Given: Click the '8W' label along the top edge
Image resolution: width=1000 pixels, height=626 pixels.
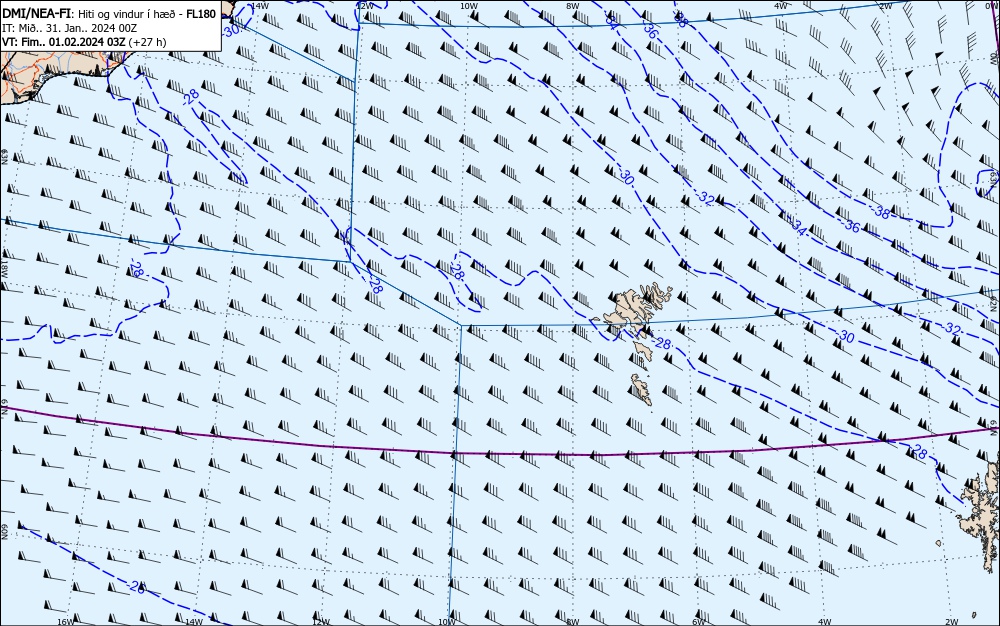Looking at the screenshot, I should (x=573, y=6).
